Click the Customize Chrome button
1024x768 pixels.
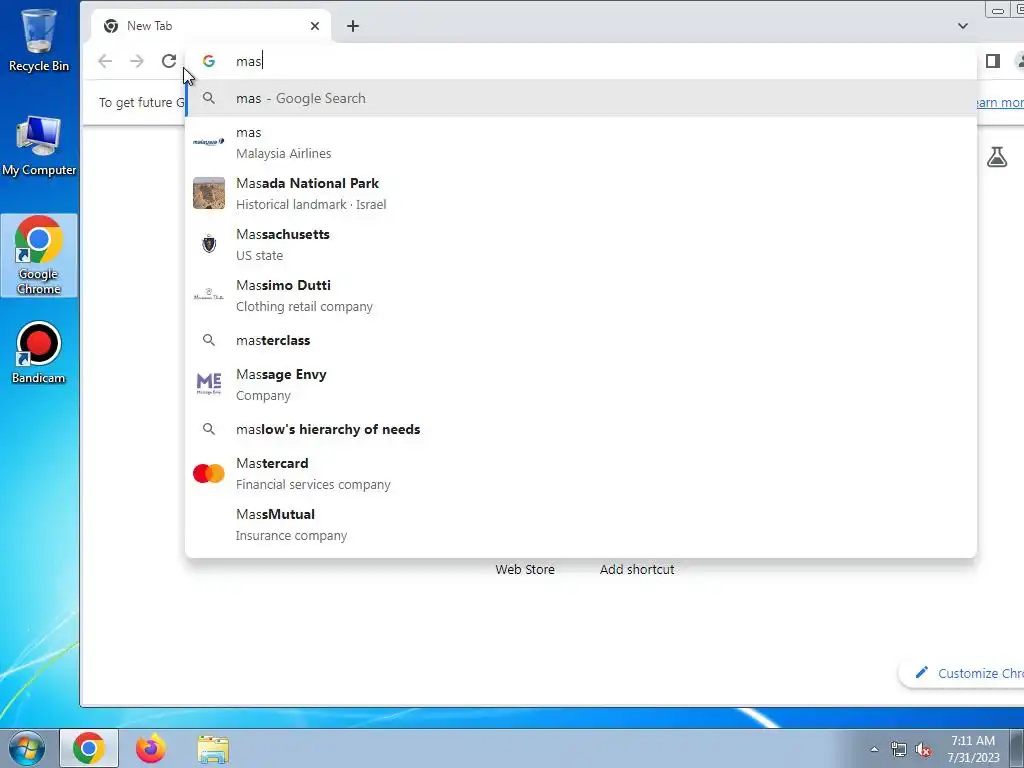click(961, 673)
